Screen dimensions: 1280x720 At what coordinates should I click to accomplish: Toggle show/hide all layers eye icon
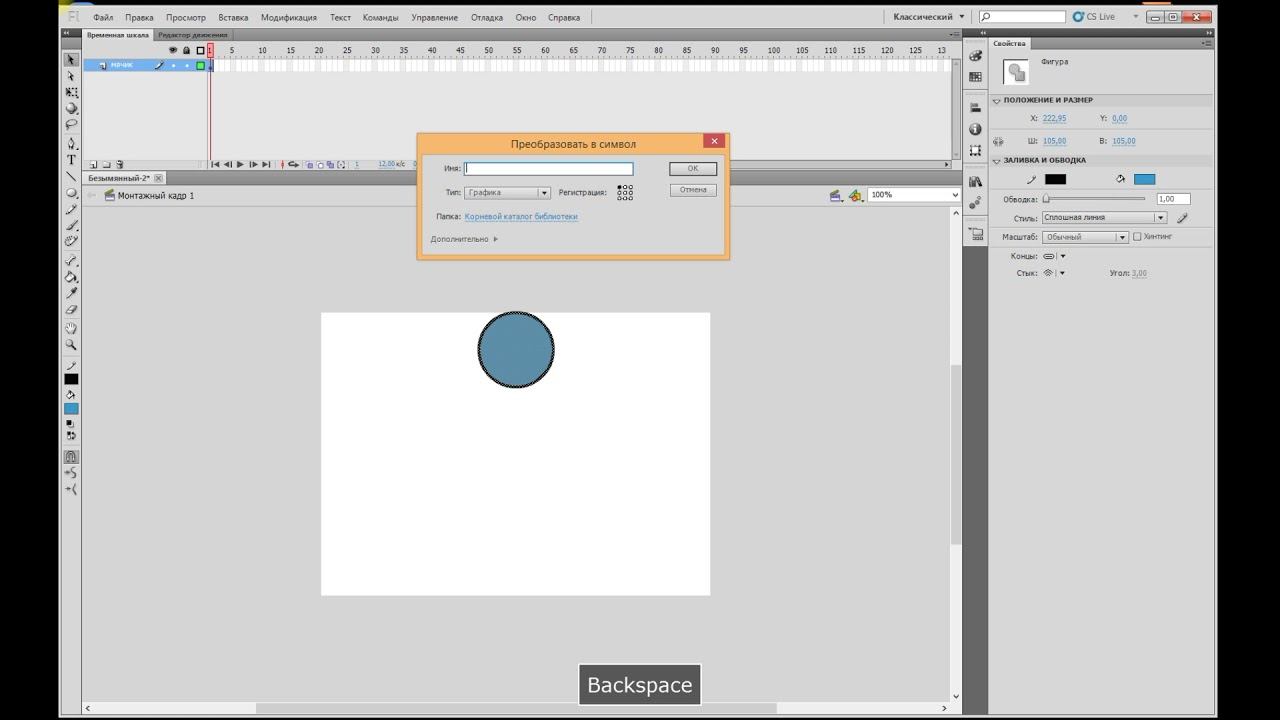point(172,50)
